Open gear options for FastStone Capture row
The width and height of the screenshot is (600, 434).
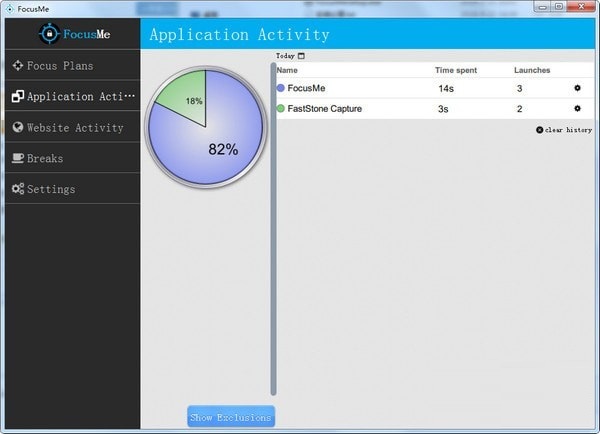577,108
